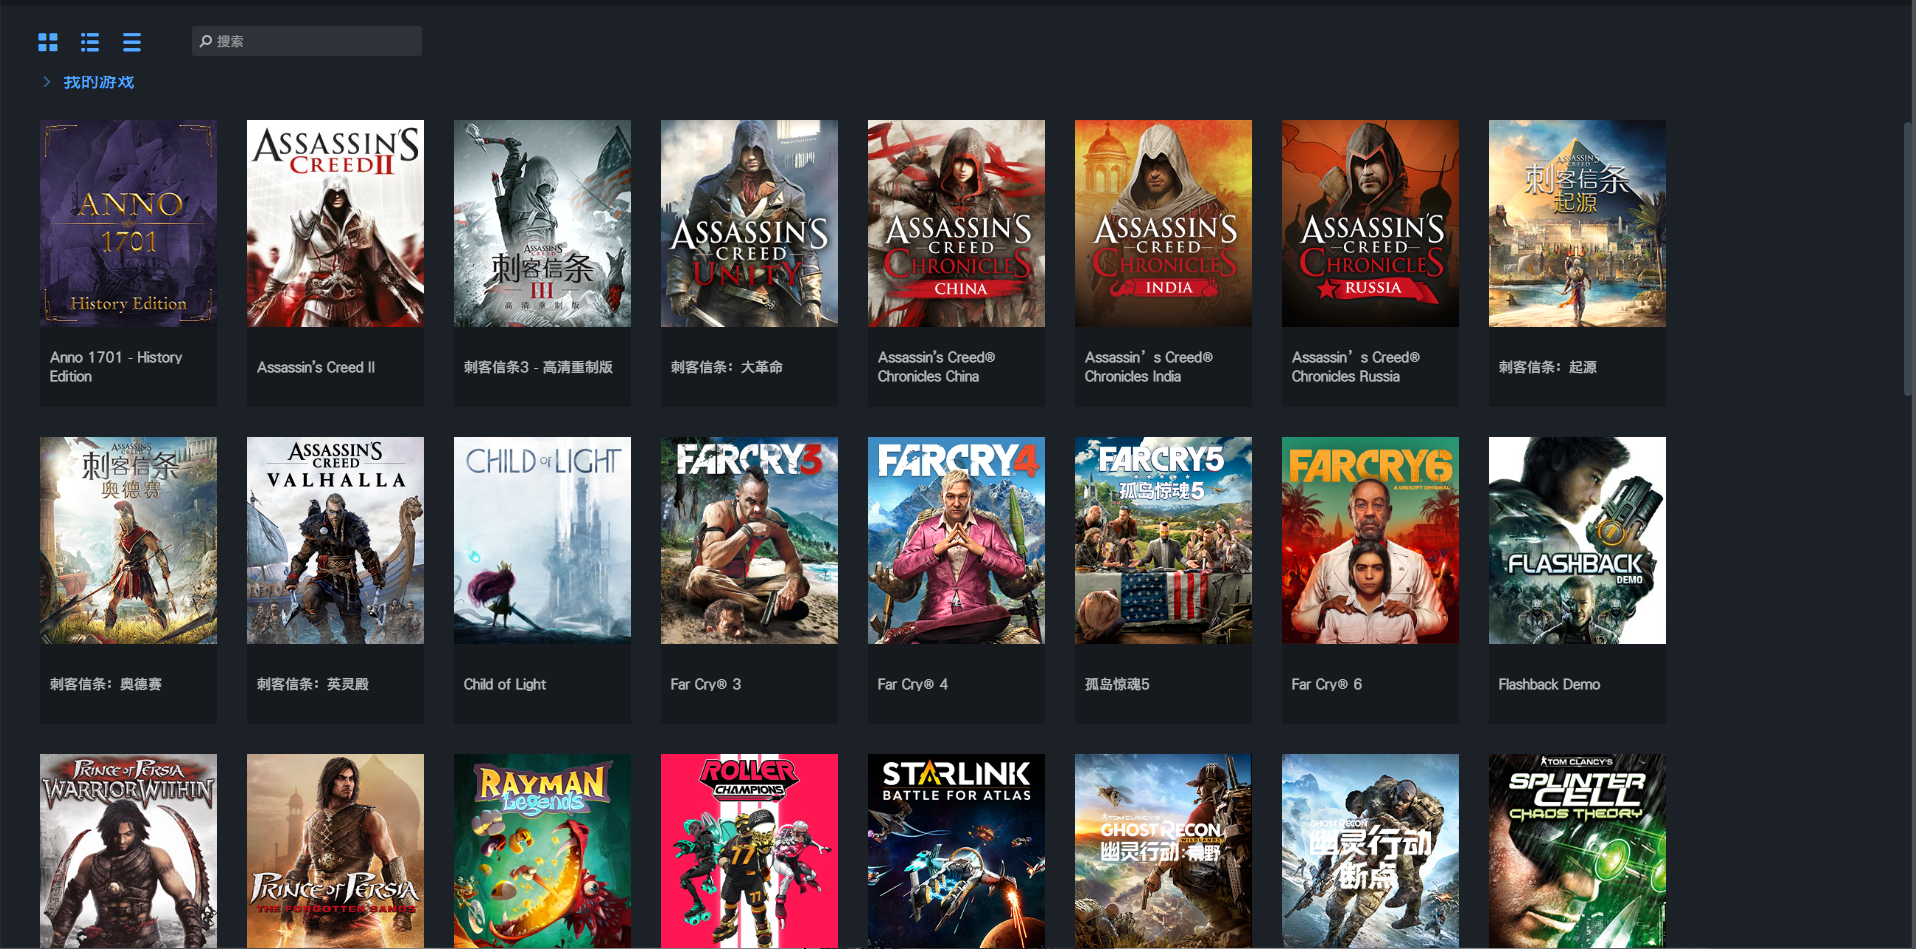
Task: Click the 'Assassin's Creed II' title text
Action: 316,367
